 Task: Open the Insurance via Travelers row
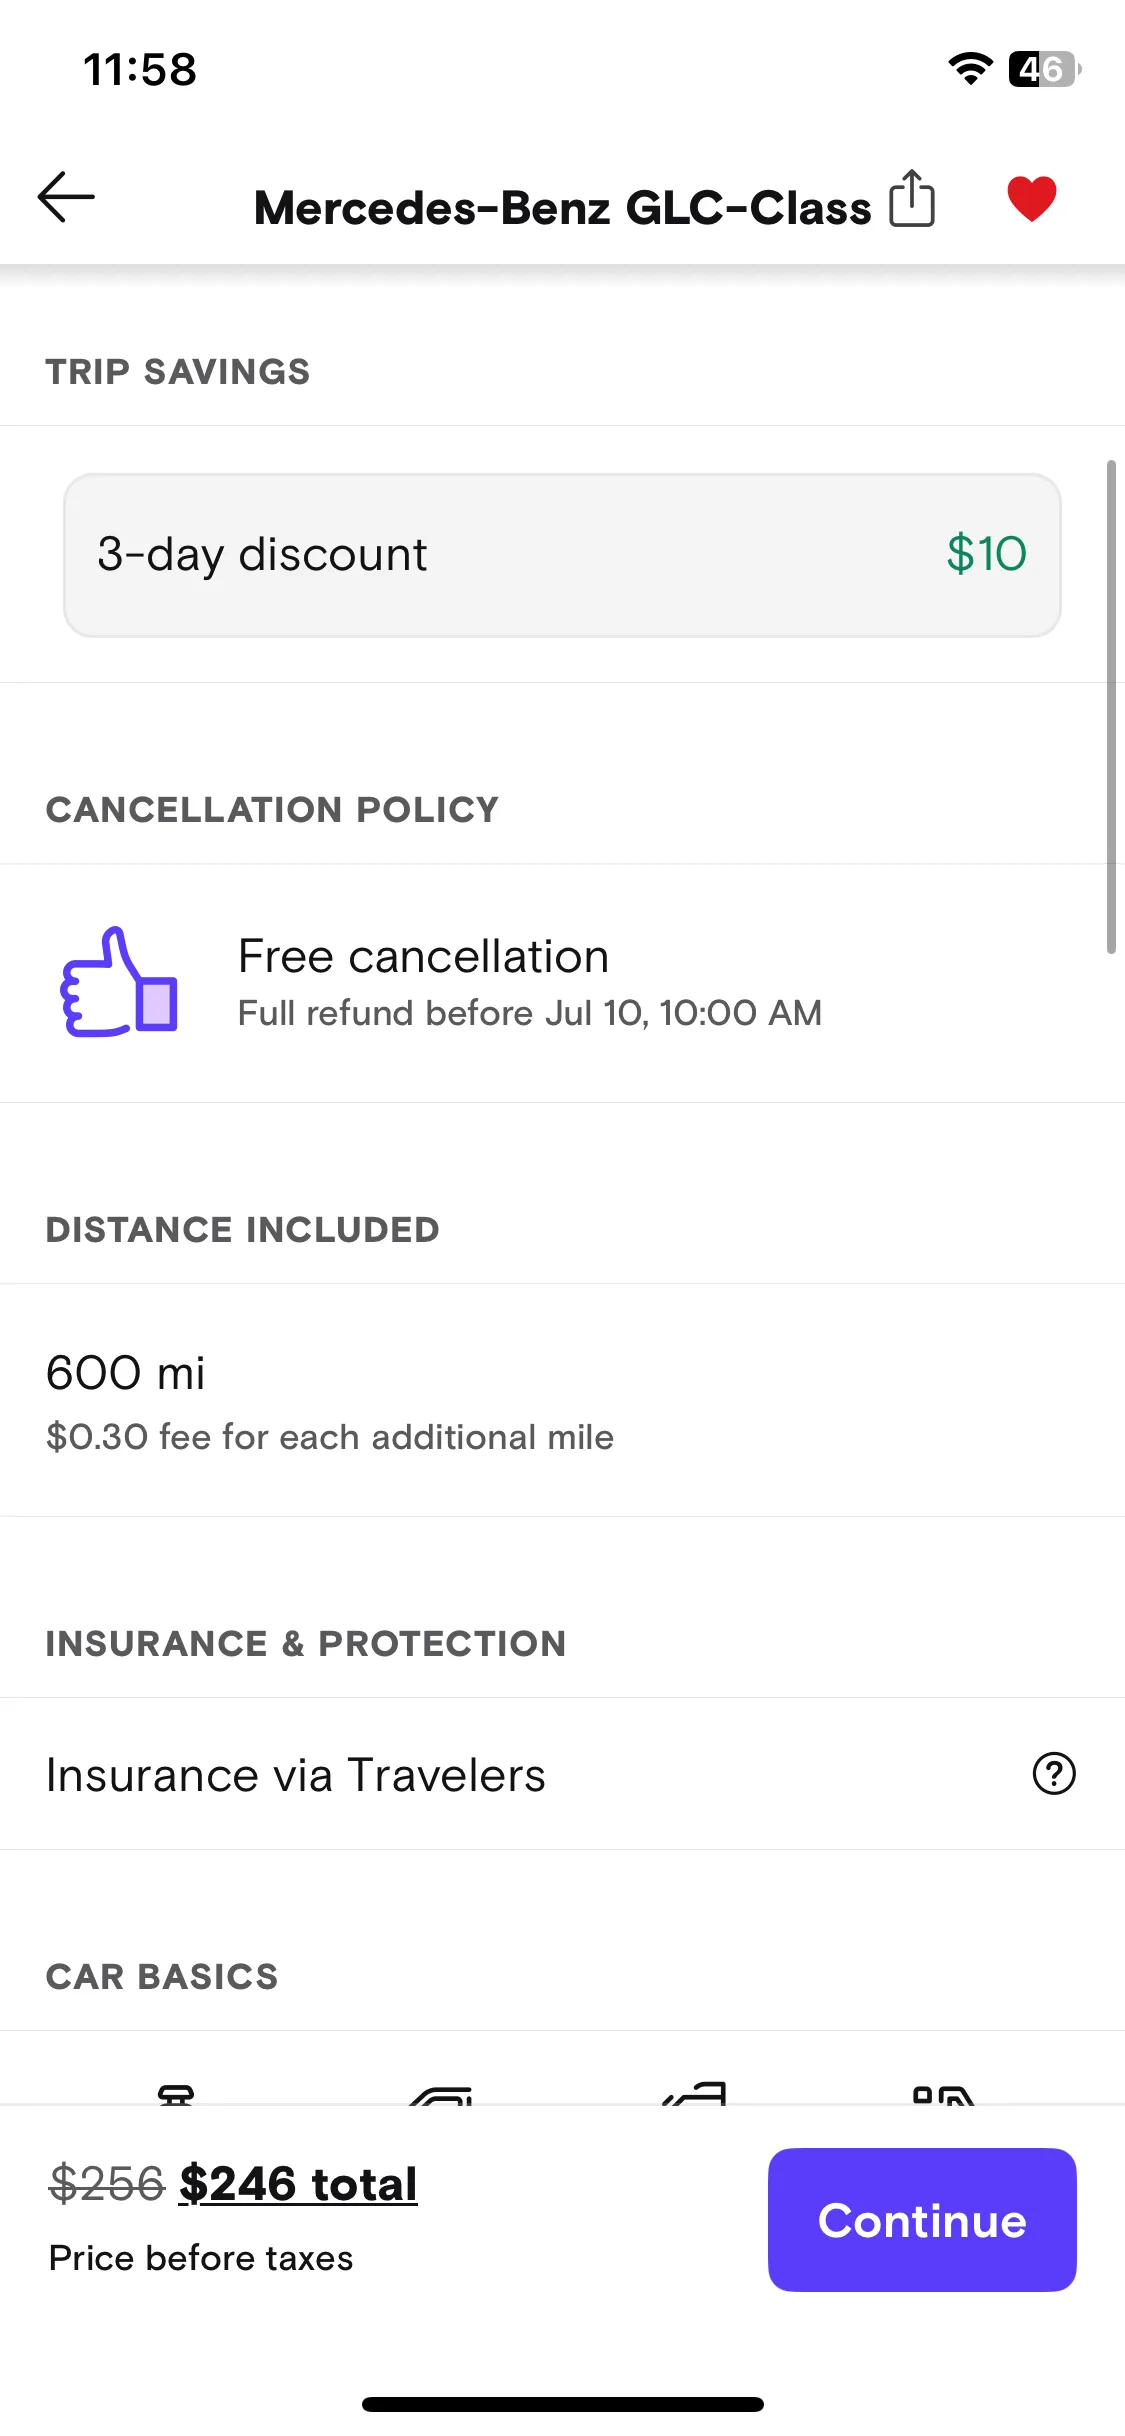pos(562,1774)
